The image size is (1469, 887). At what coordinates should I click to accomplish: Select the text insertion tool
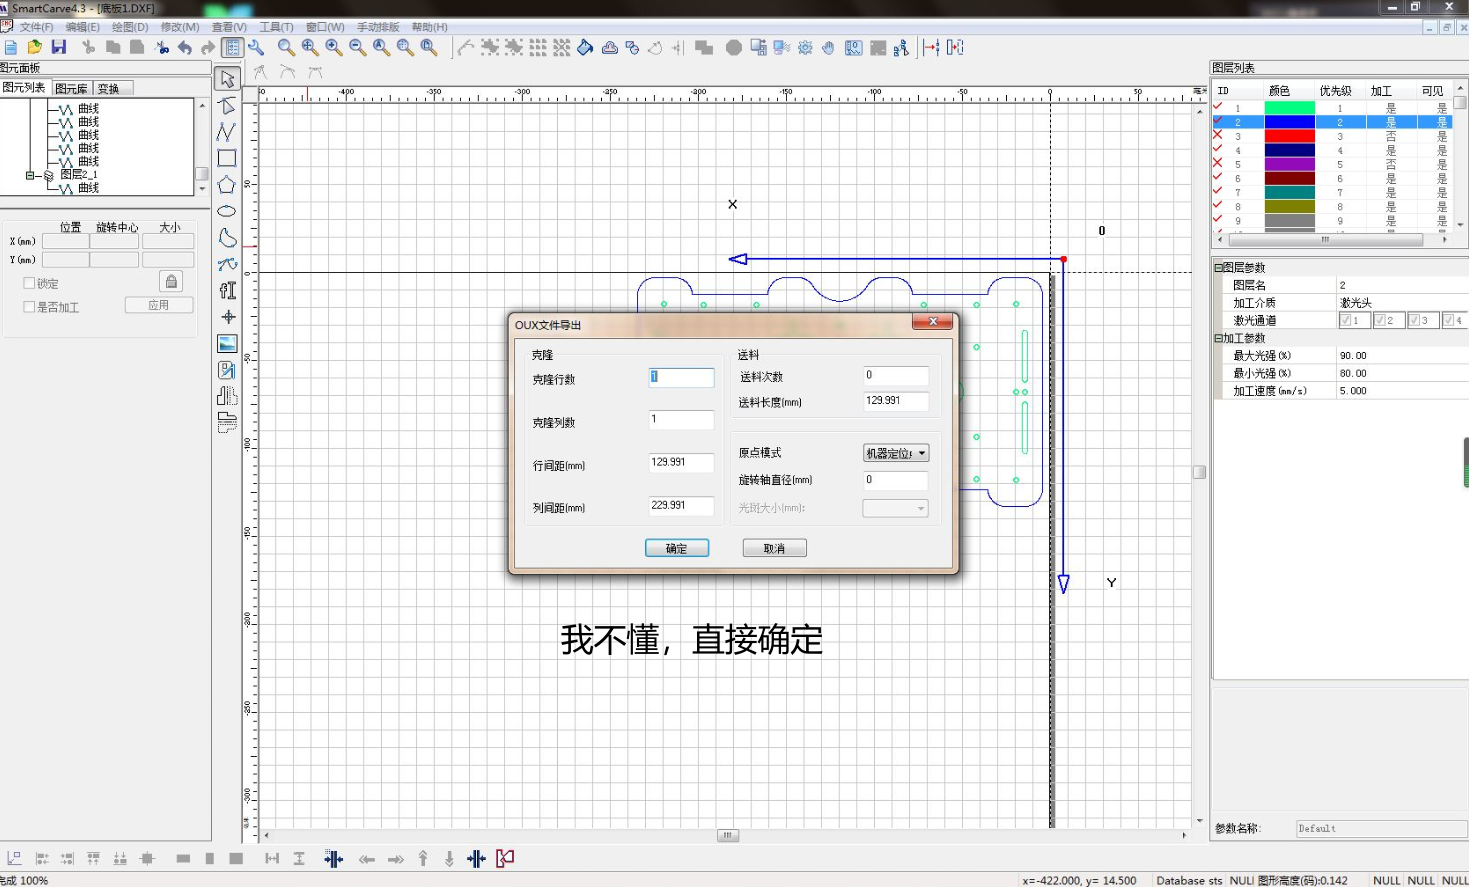(227, 290)
